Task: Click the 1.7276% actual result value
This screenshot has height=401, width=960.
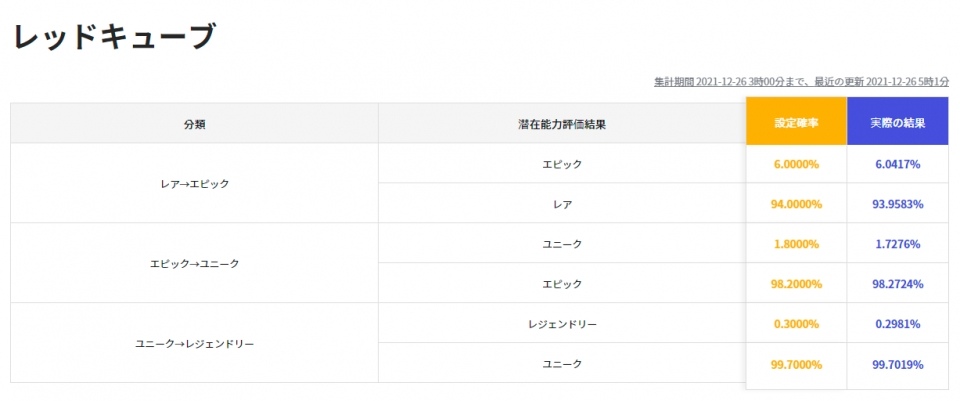Action: click(897, 244)
